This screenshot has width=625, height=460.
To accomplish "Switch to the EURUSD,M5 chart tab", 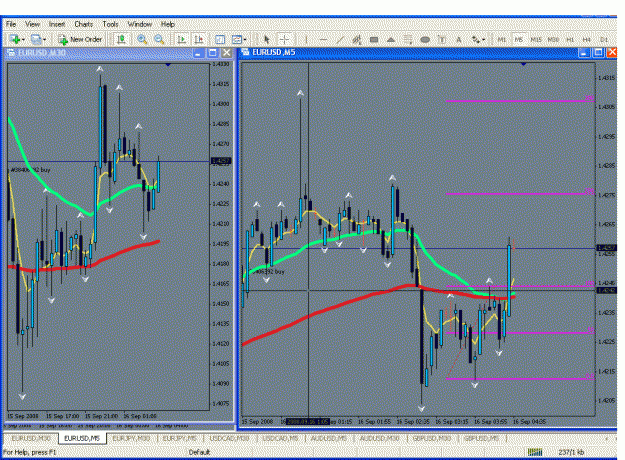I will (x=82, y=438).
